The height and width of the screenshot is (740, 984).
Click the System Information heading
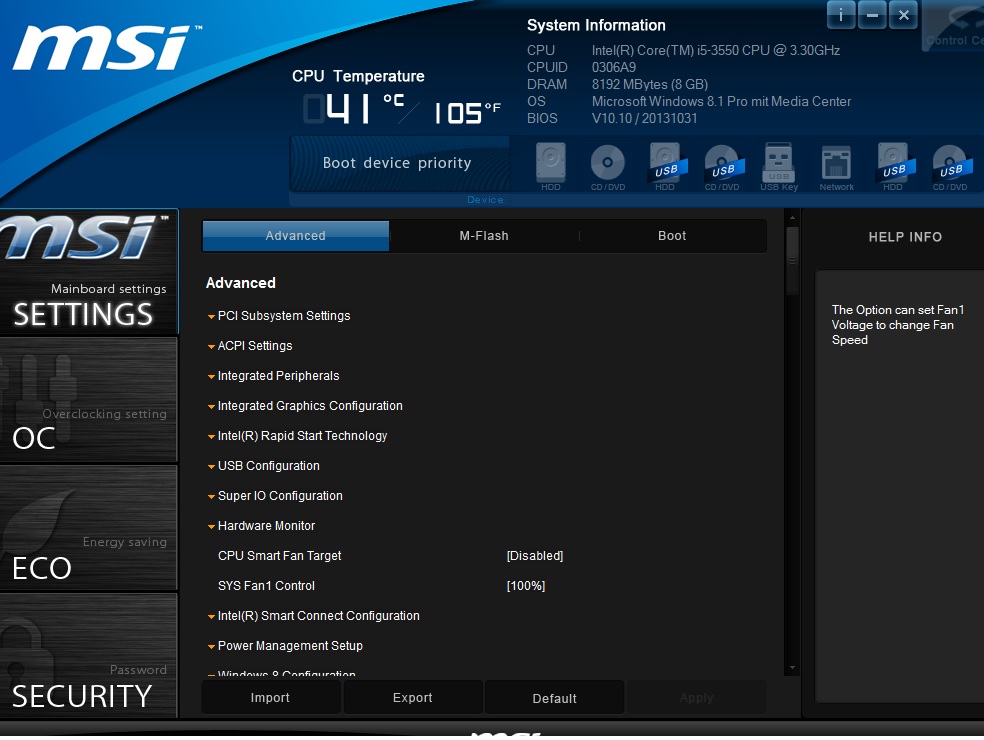tap(596, 26)
